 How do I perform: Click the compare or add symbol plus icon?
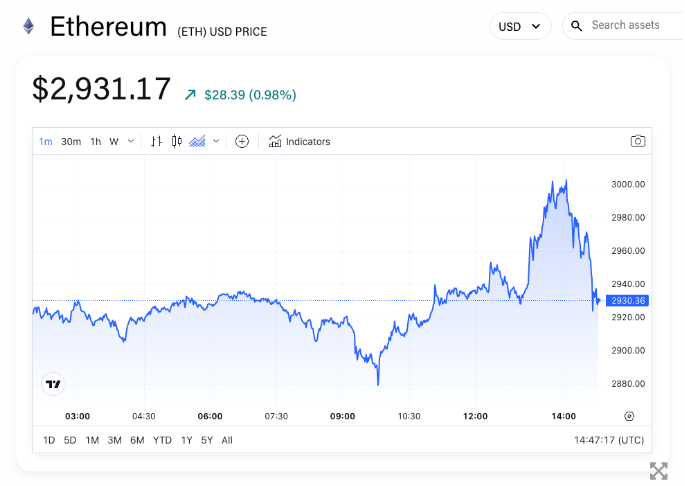tap(242, 141)
